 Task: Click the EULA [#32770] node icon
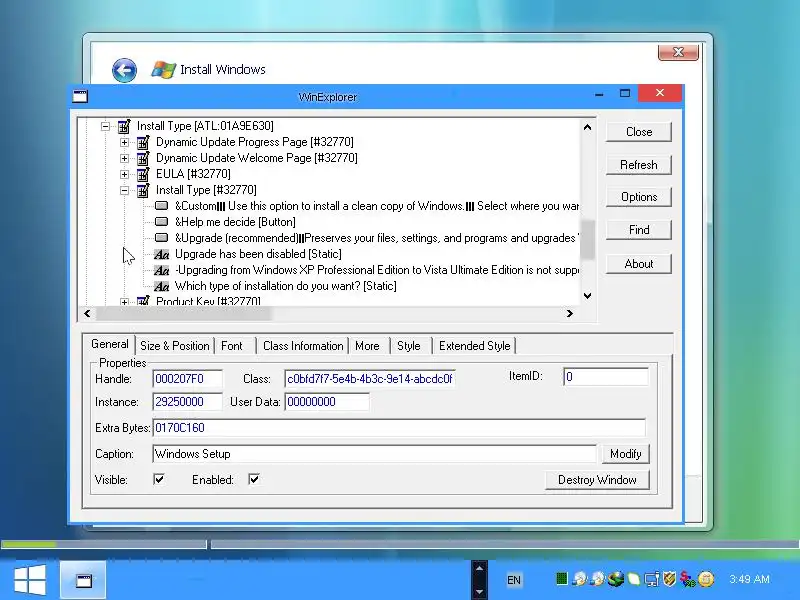(x=143, y=174)
